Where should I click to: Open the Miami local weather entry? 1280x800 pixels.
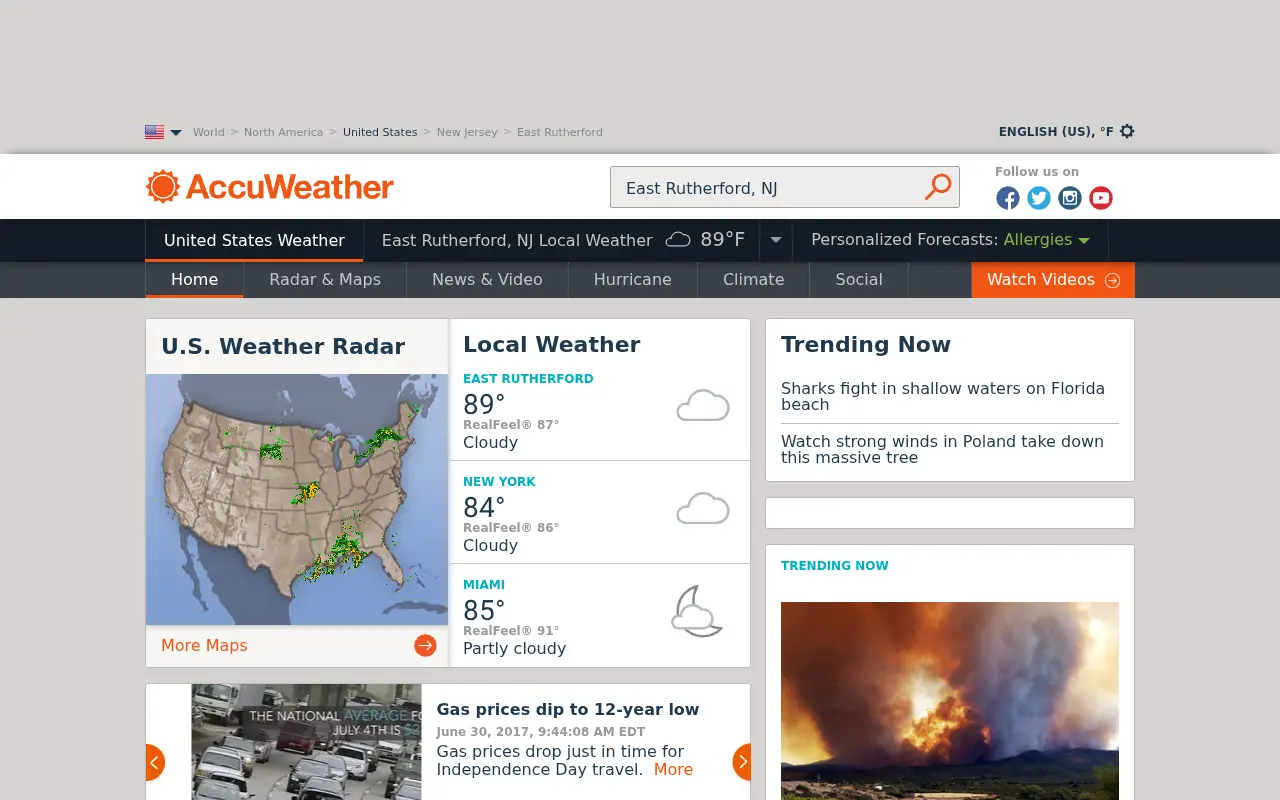(600, 616)
